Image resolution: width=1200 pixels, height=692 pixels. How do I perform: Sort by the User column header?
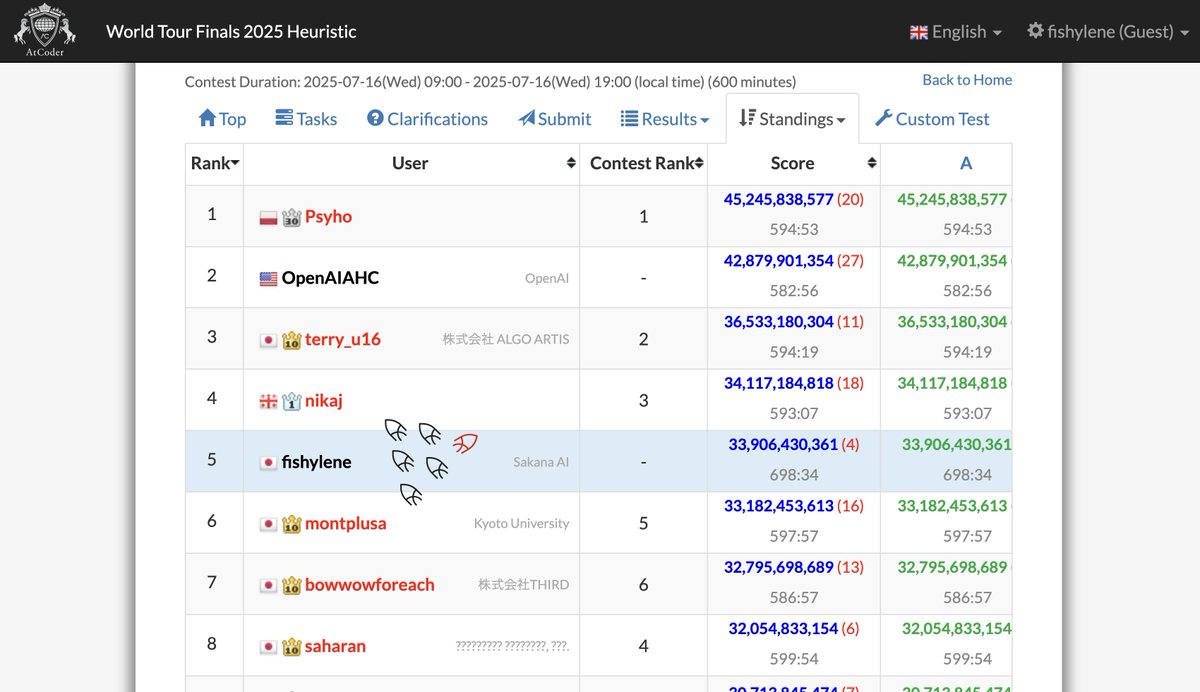tap(411, 163)
